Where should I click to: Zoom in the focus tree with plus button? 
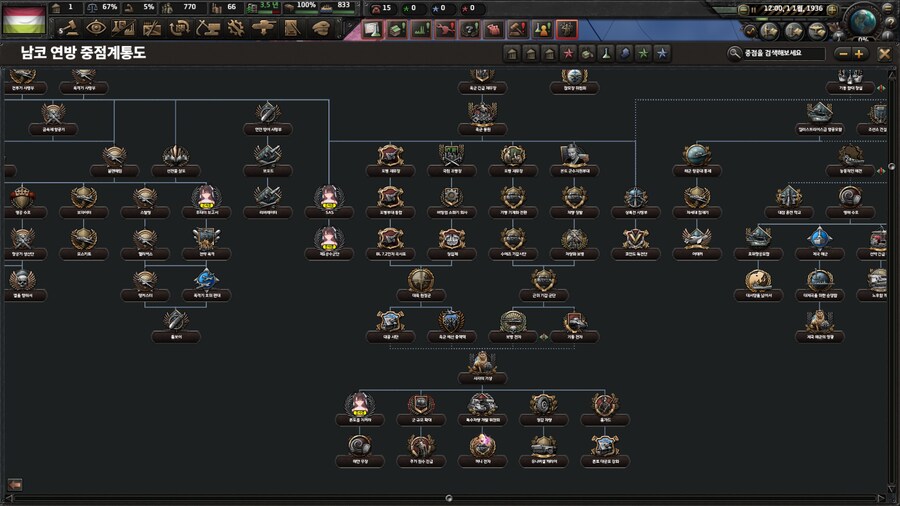pos(860,53)
